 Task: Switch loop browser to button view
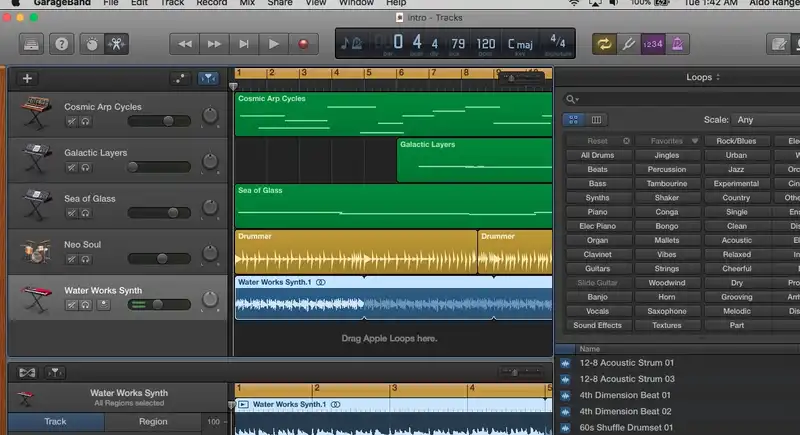(573, 120)
